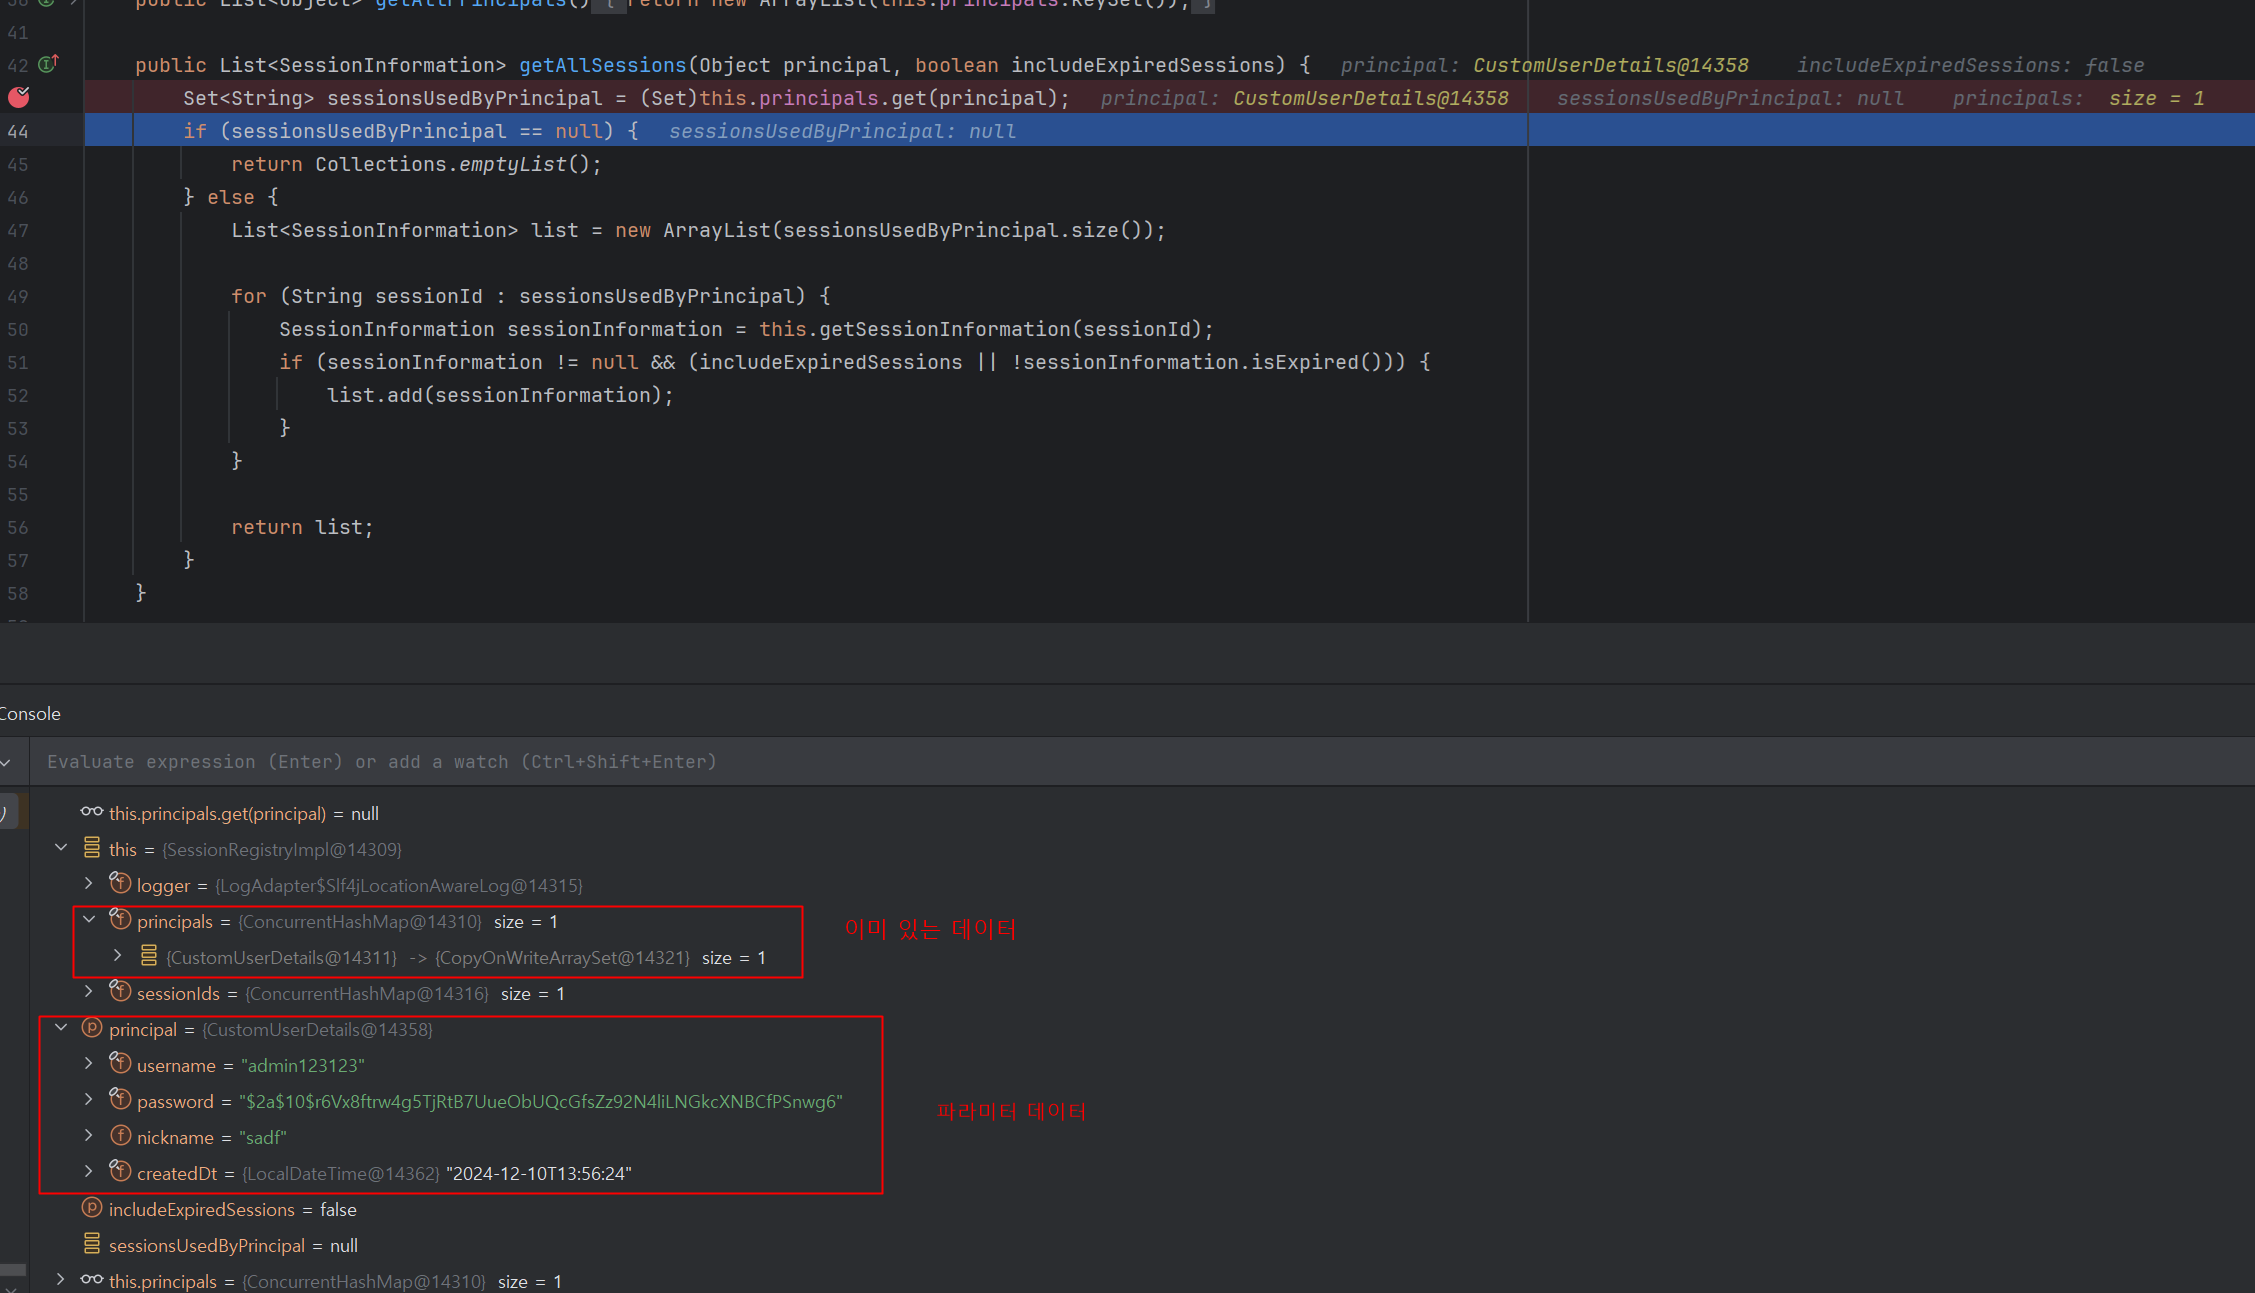Click the object icon next to sessionsUsedByPrincipal variable
This screenshot has height=1293, width=2255.
pos(92,1244)
